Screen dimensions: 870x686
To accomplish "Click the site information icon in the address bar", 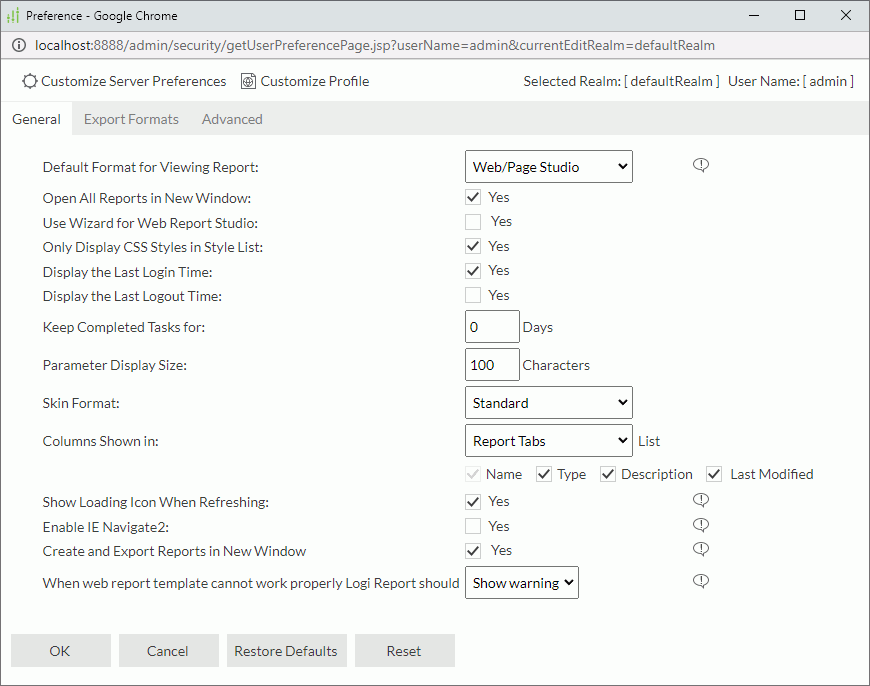I will [x=19, y=45].
